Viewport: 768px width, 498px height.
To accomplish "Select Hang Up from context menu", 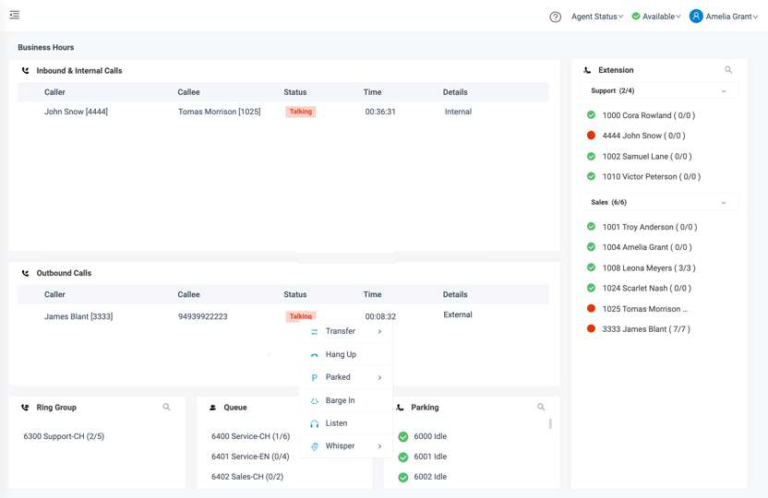I will click(x=340, y=354).
